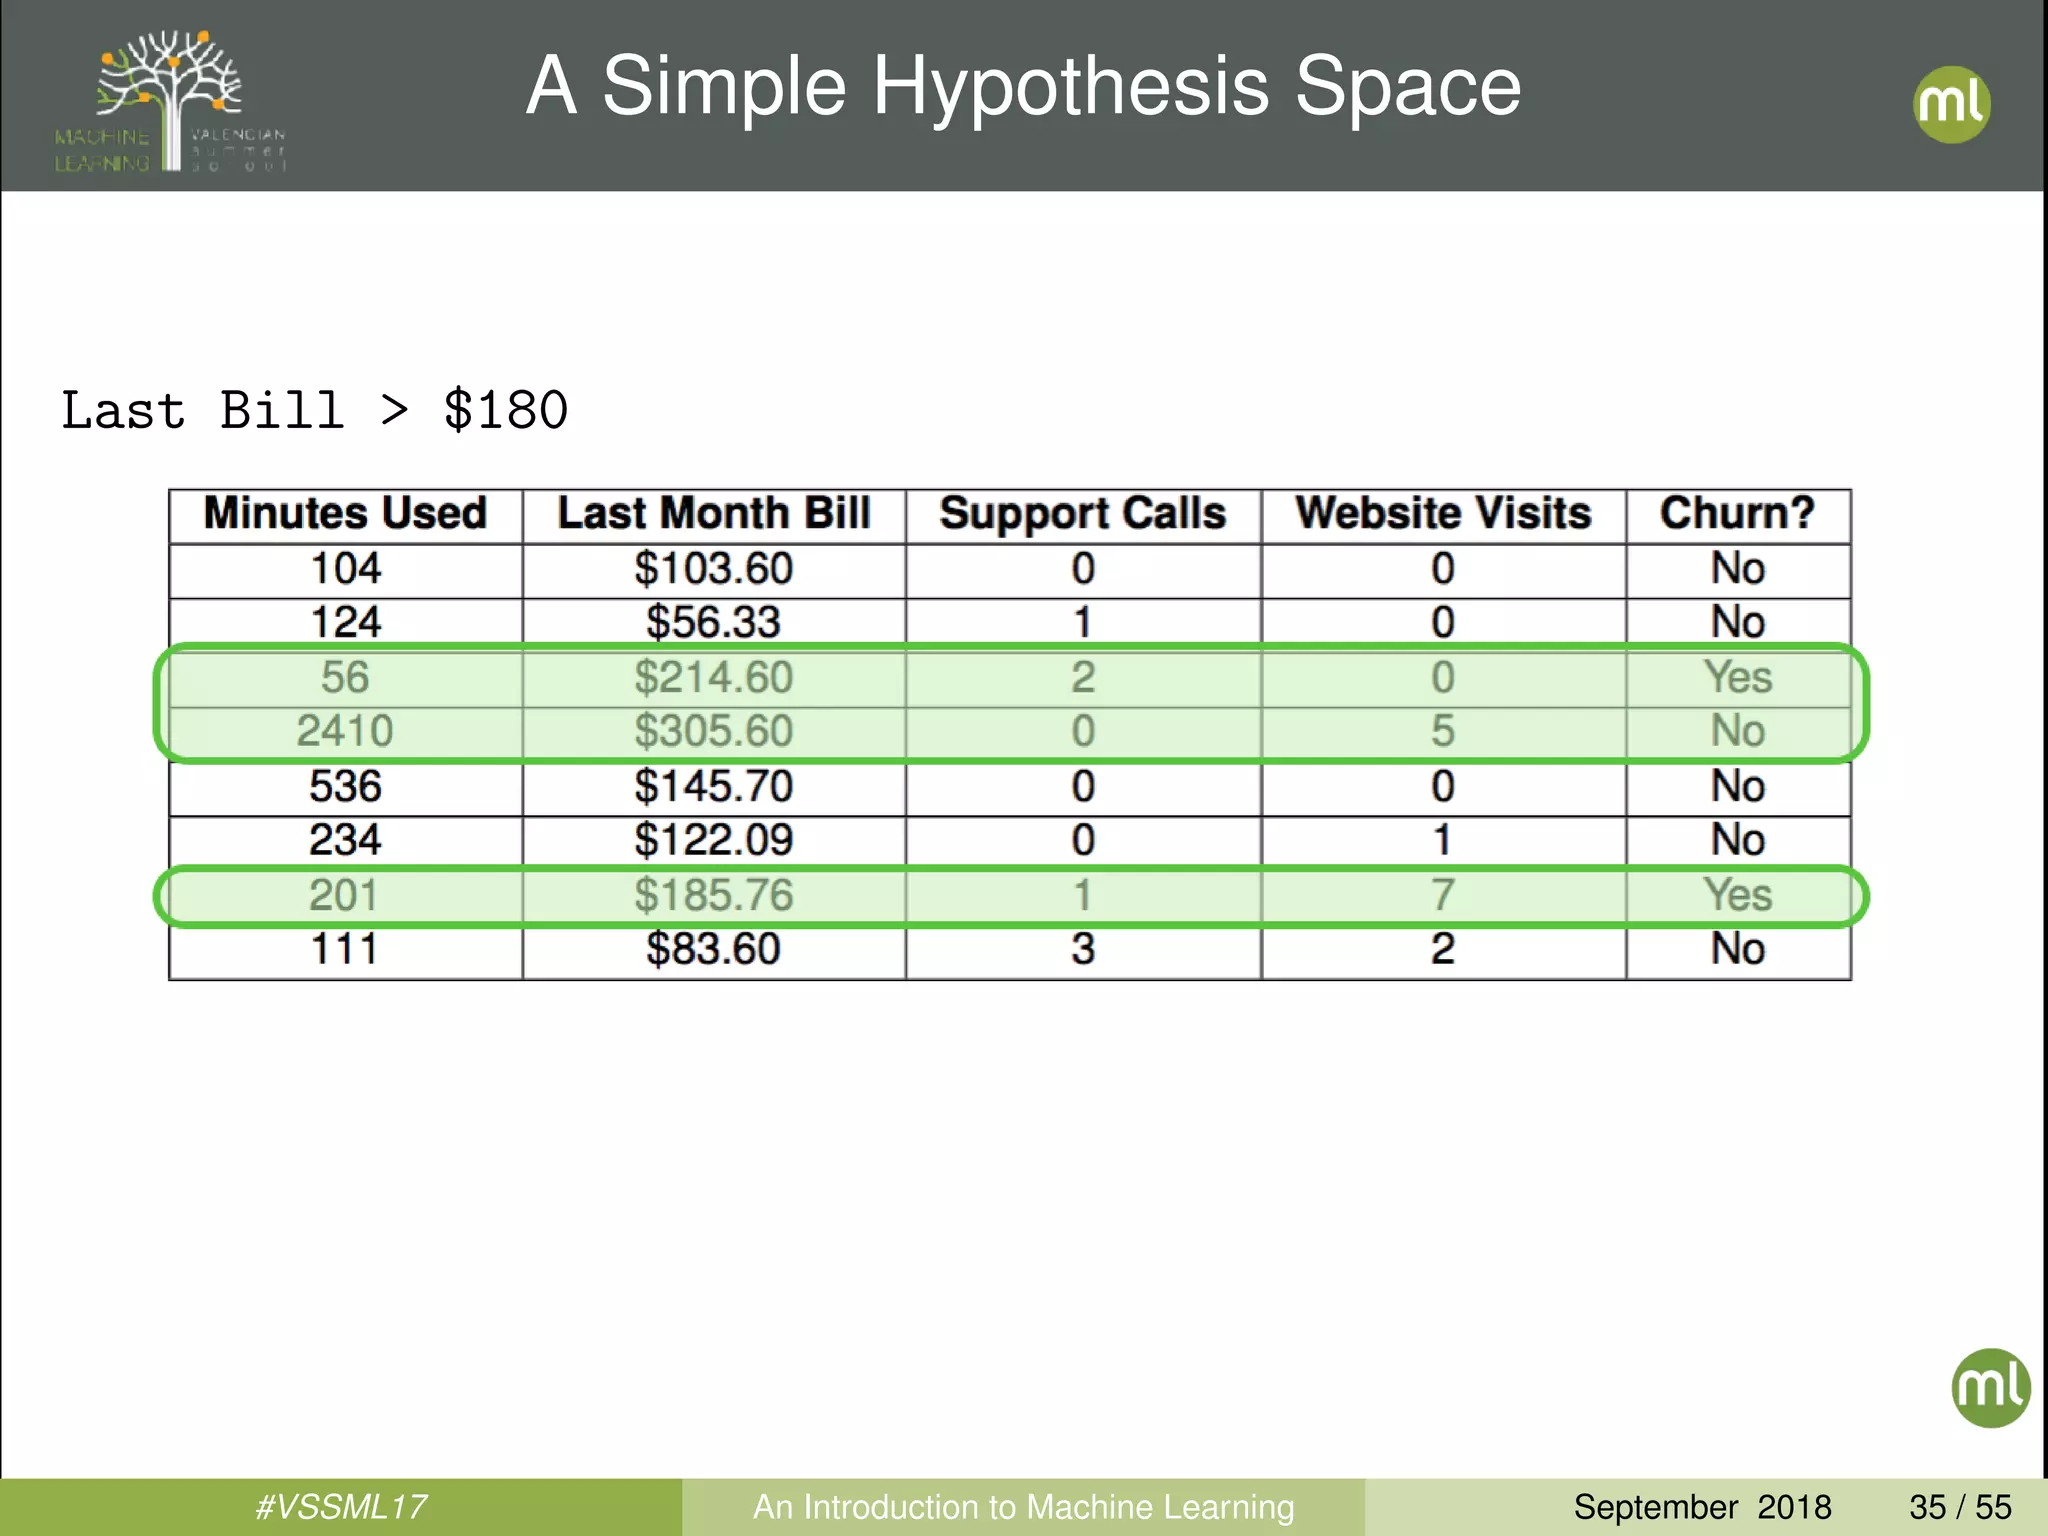This screenshot has width=2048, height=1536.
Task: Click the Last Month Bill column header
Action: (714, 514)
